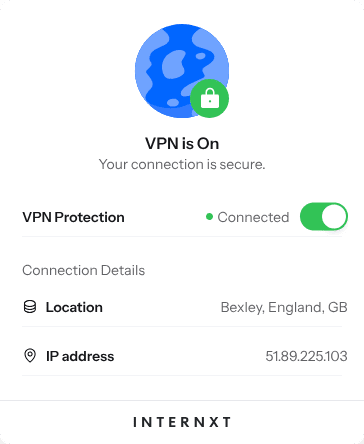364x444 pixels.
Task: Click the blue globe icon
Action: [182, 71]
